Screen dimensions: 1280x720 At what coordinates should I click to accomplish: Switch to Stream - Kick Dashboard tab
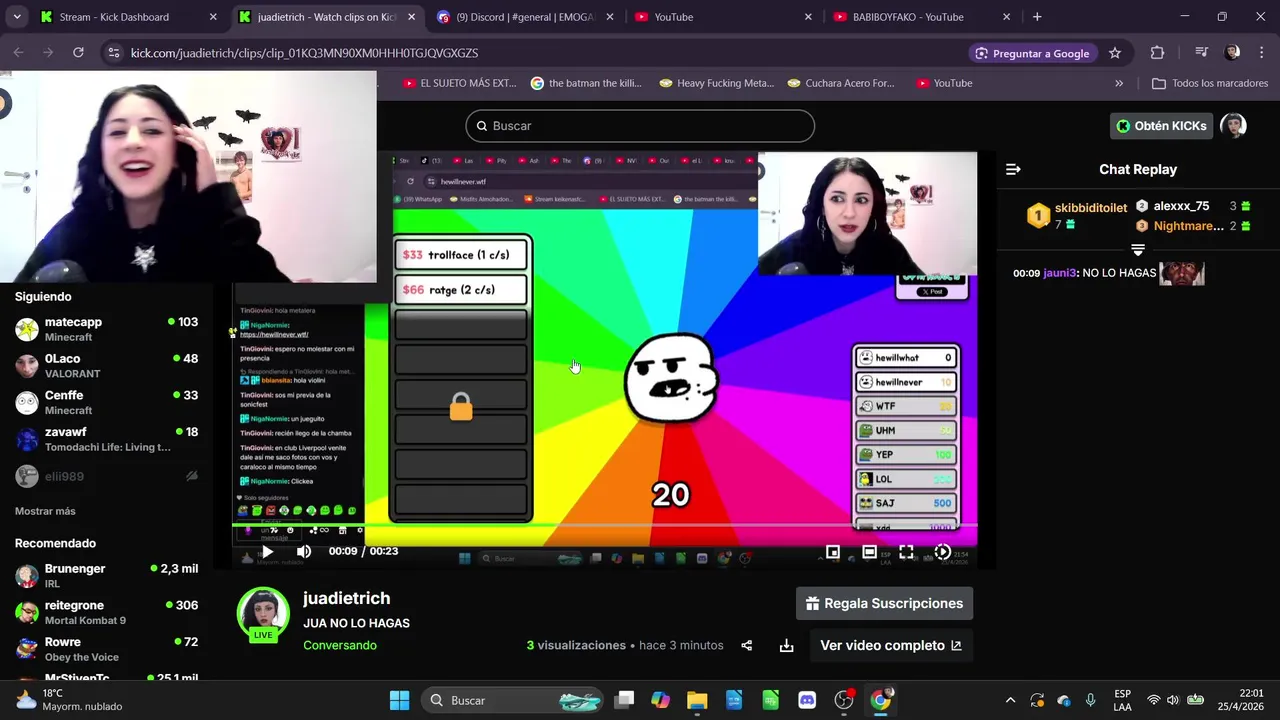coord(128,17)
